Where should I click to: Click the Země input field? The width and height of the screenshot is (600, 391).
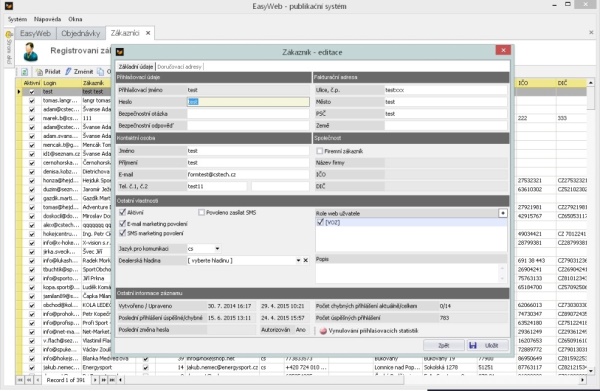click(x=446, y=125)
